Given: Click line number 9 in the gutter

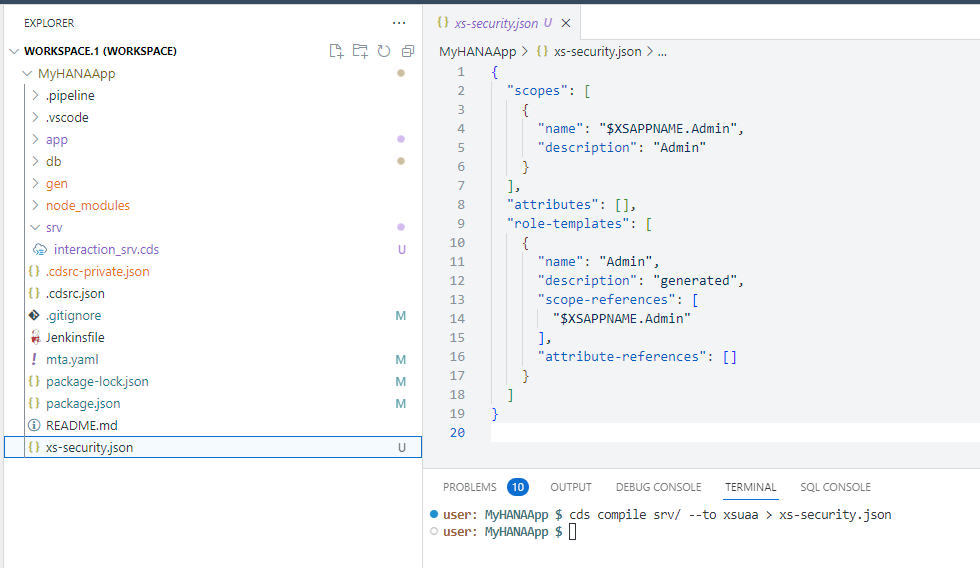Looking at the screenshot, I should pos(461,224).
